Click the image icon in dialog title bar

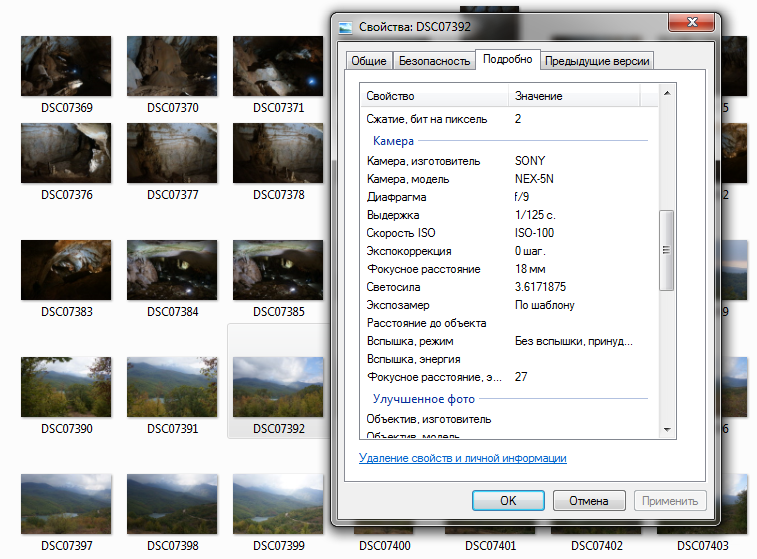click(x=346, y=28)
